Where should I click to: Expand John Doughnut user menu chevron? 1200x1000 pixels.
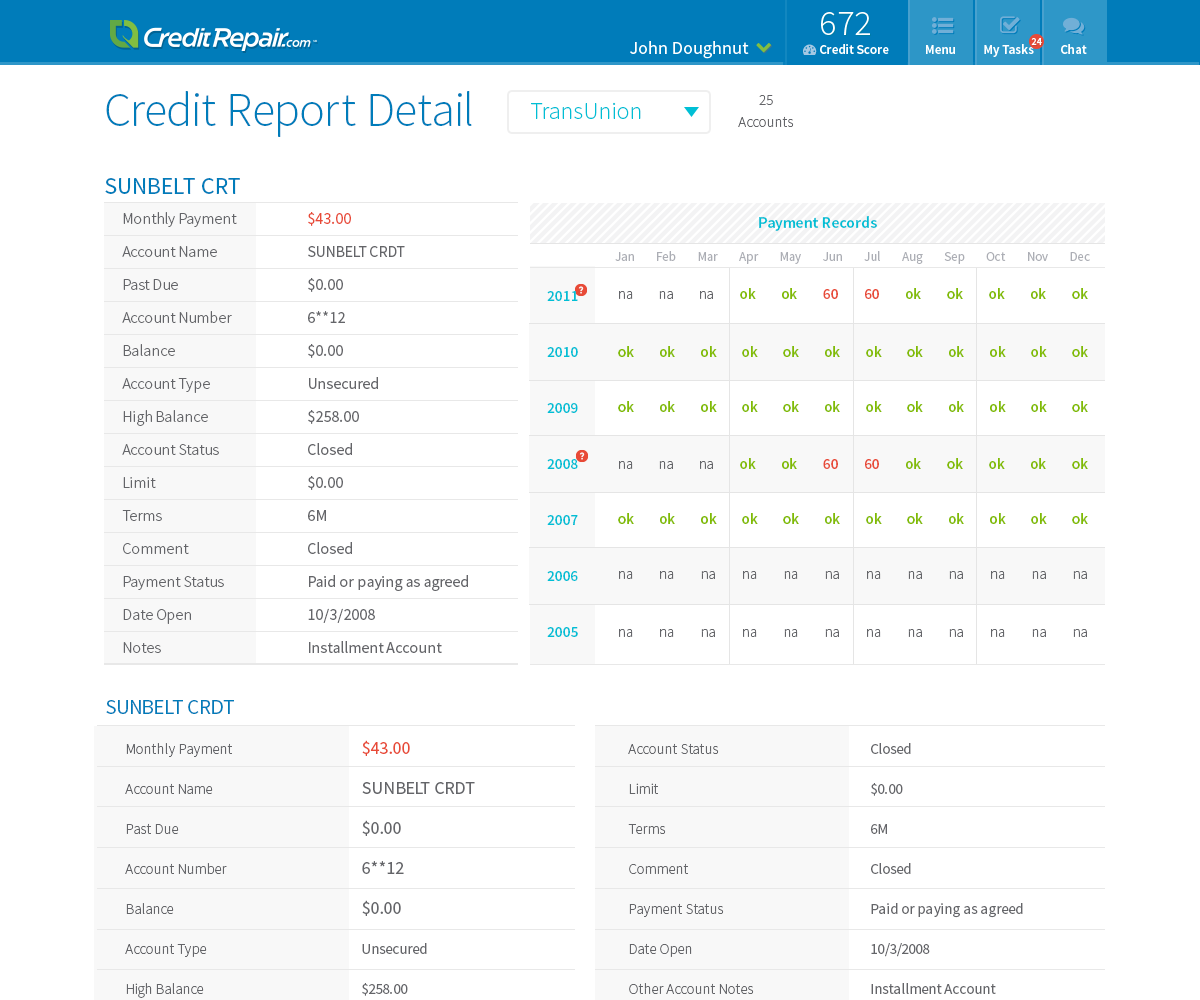click(764, 48)
